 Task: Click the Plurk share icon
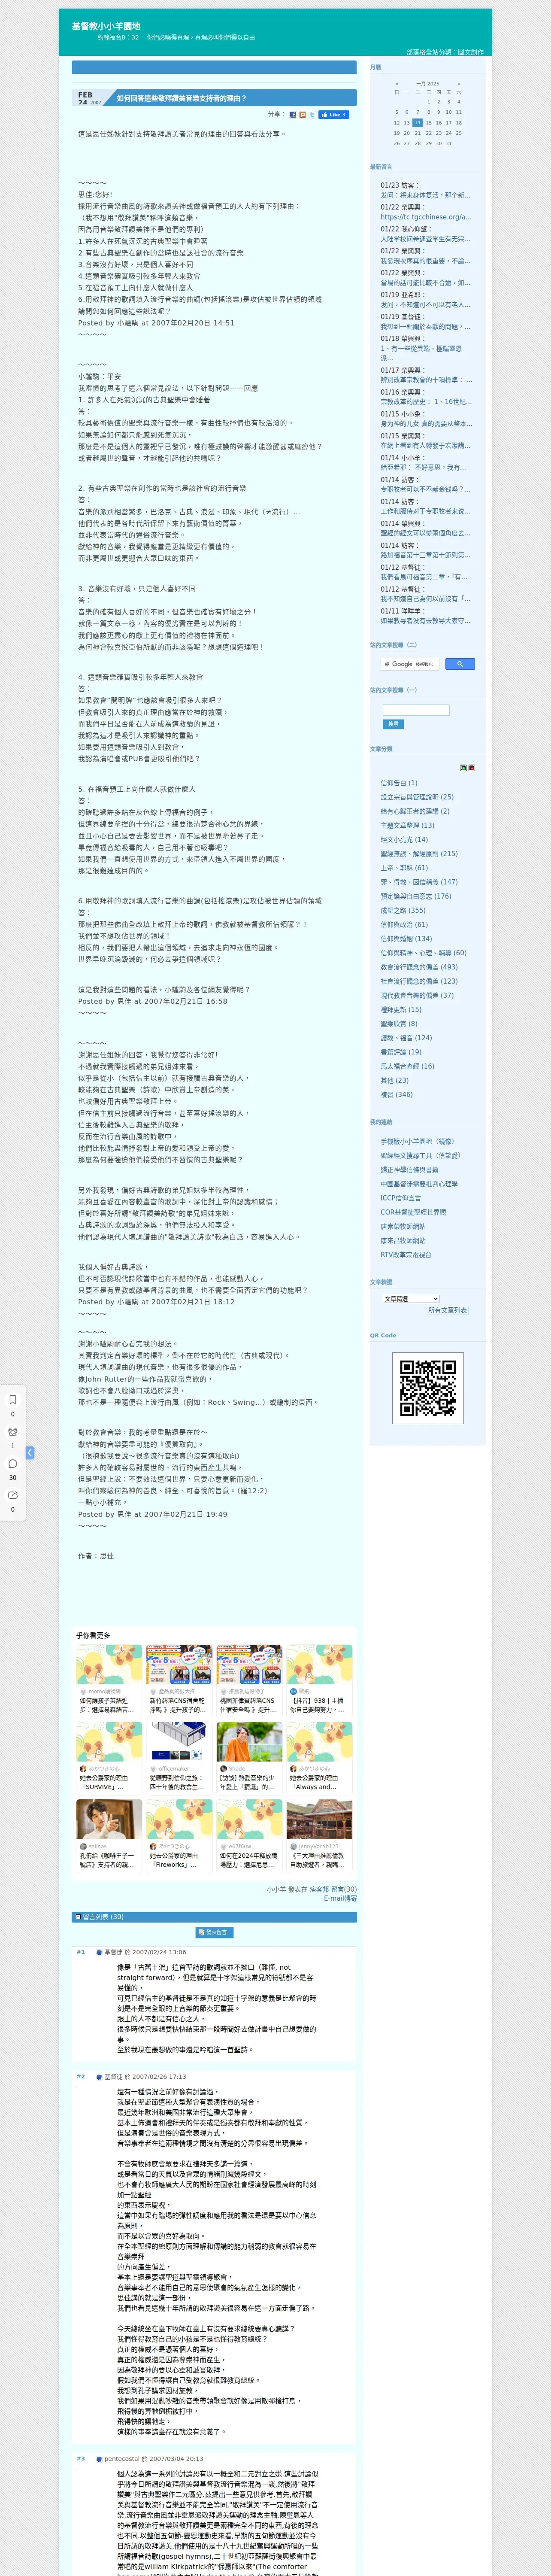303,115
